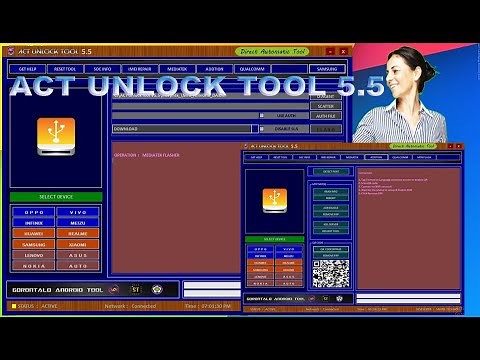The height and width of the screenshot is (360, 480).
Task: Click the FLASH button
Action: pos(326,129)
